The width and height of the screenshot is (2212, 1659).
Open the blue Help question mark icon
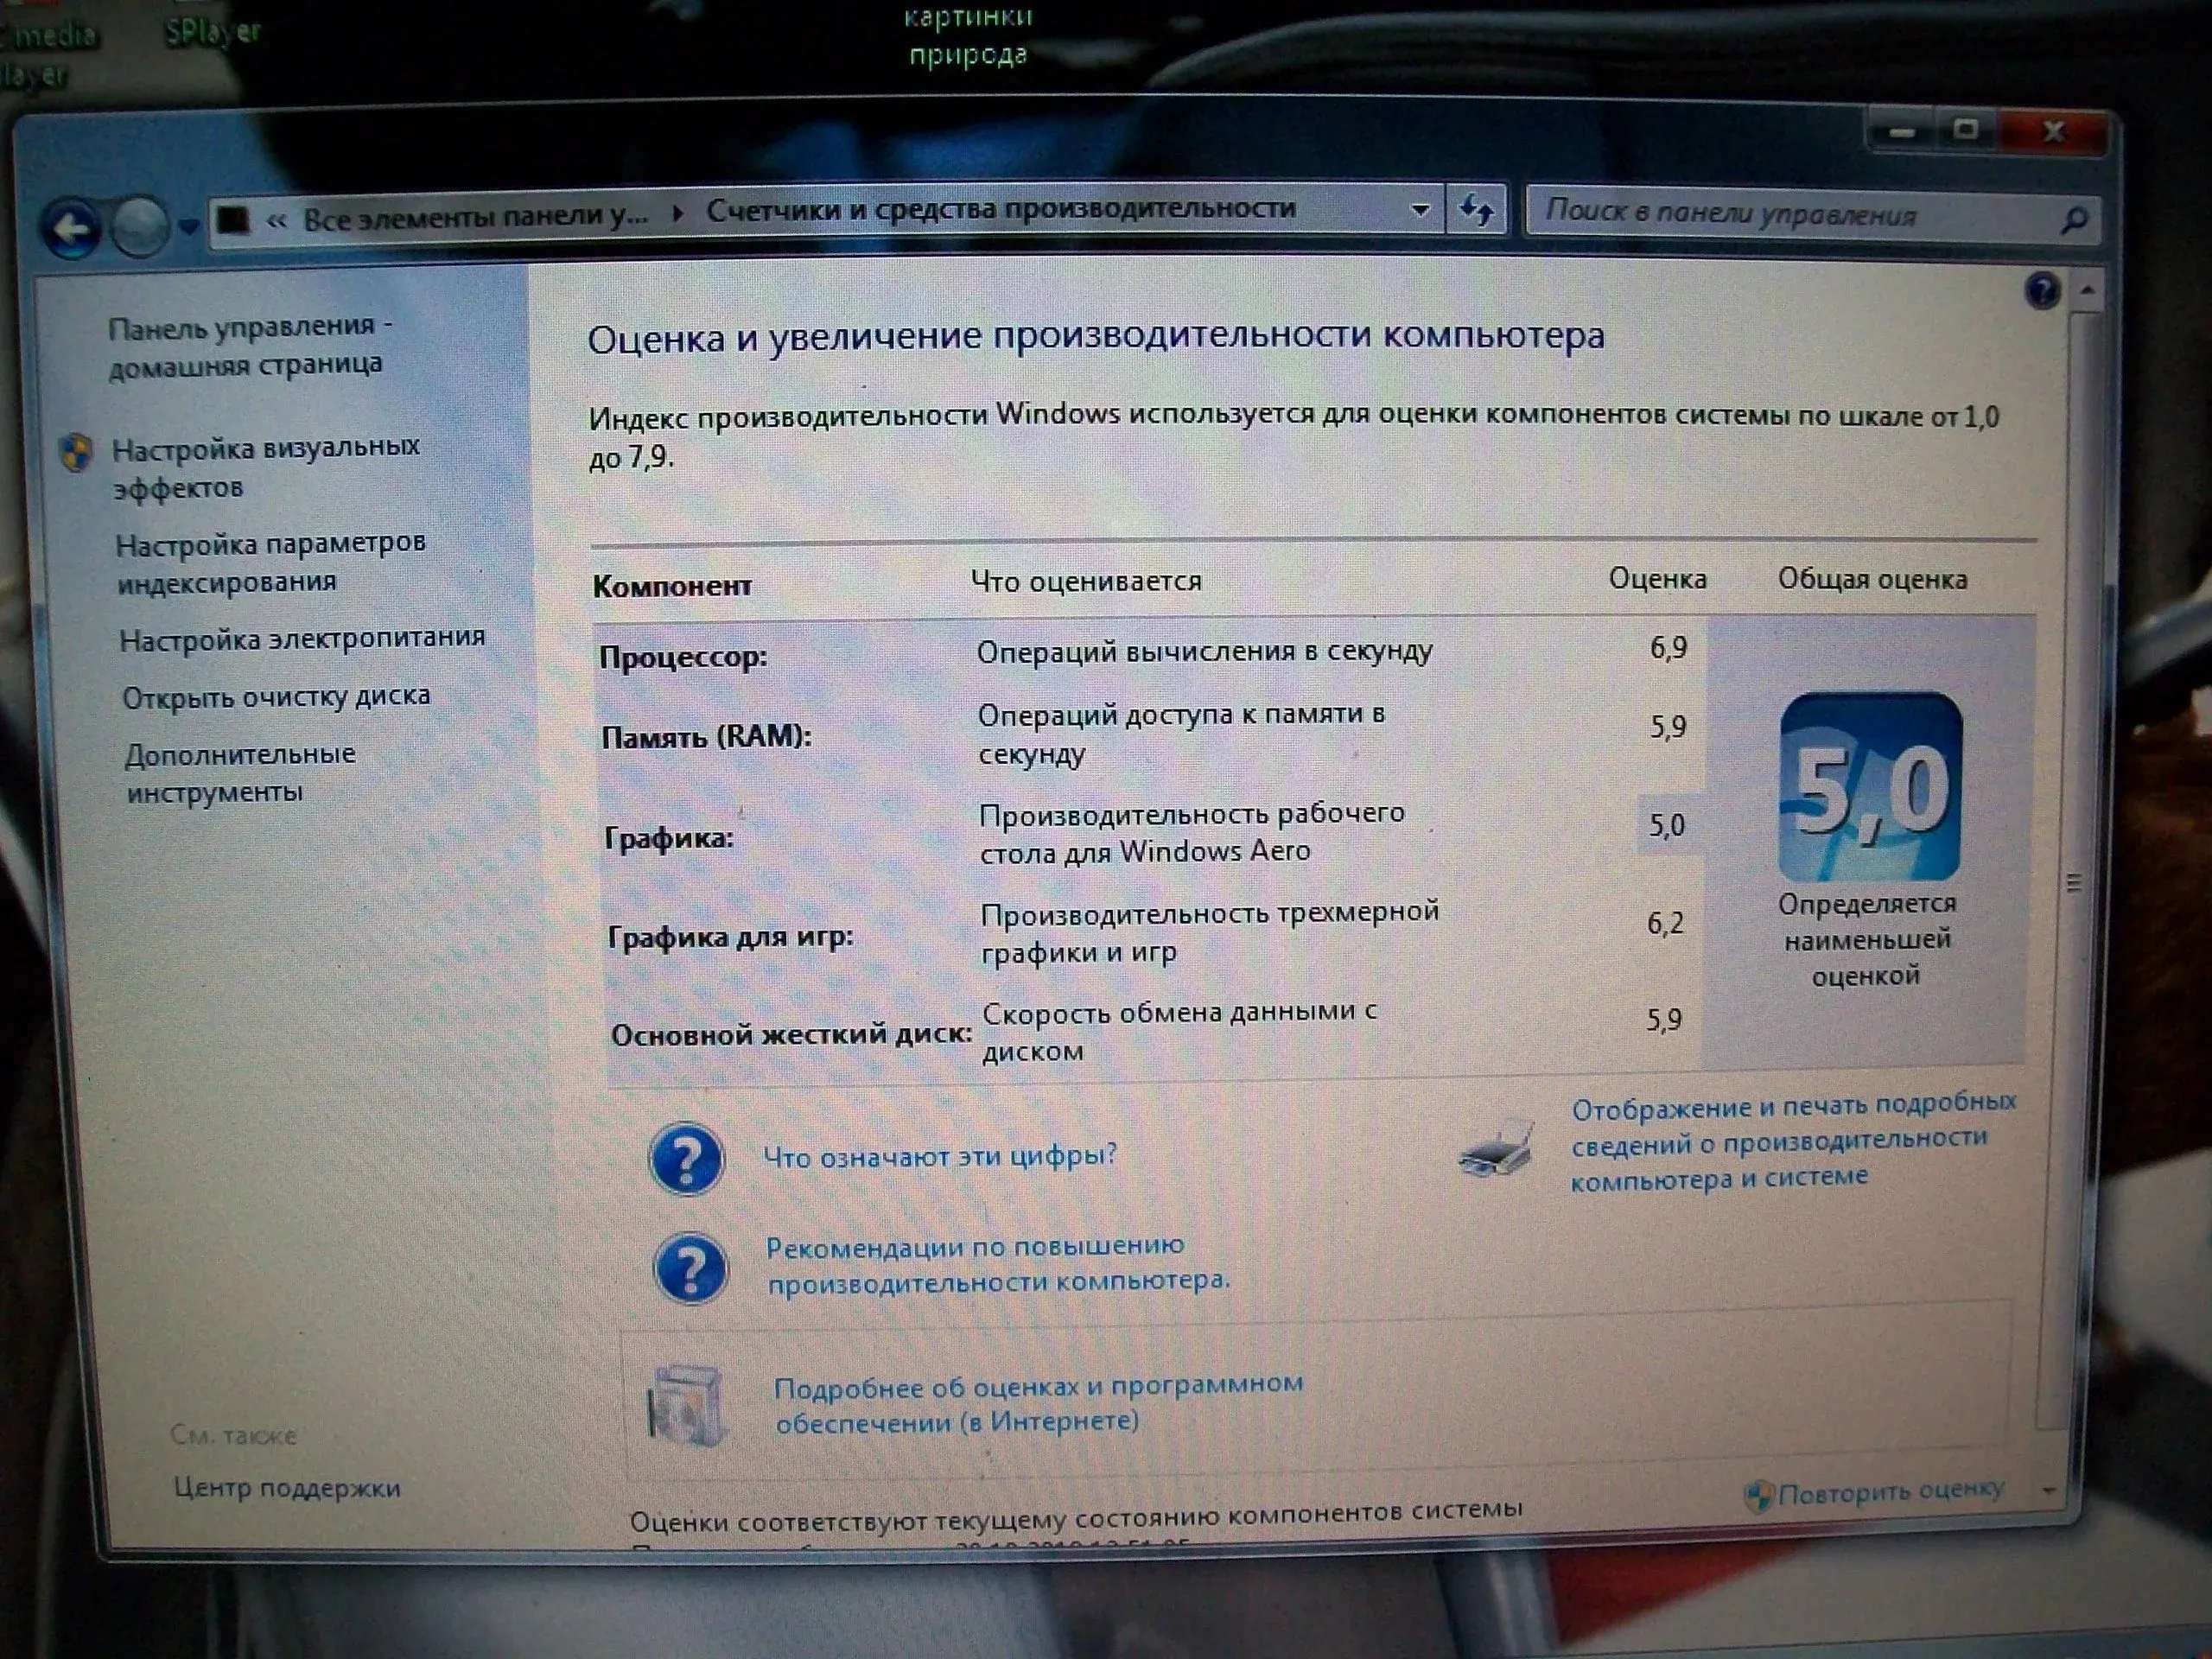(2042, 291)
